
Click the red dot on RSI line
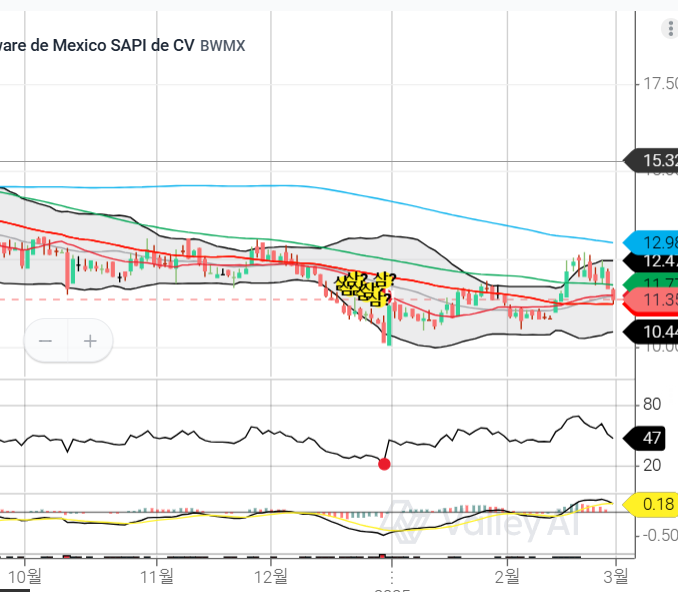pyautogui.click(x=384, y=463)
